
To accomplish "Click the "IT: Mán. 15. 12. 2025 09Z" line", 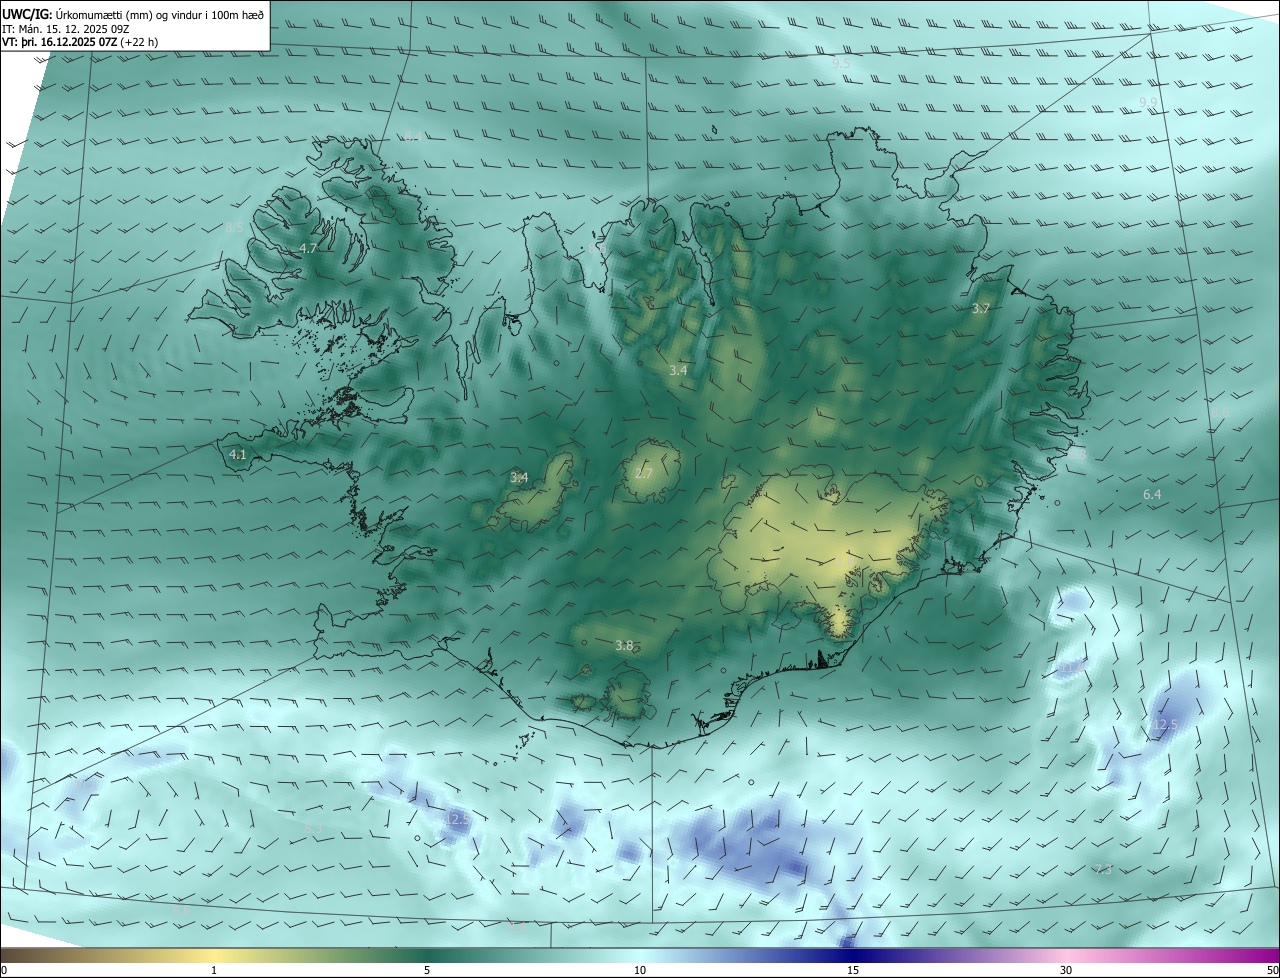I will [67, 29].
